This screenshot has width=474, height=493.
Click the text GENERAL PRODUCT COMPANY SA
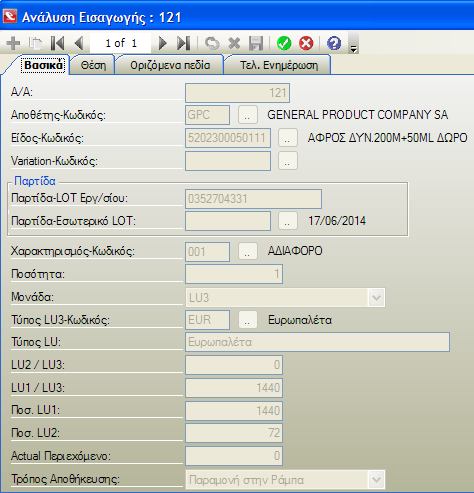358,115
